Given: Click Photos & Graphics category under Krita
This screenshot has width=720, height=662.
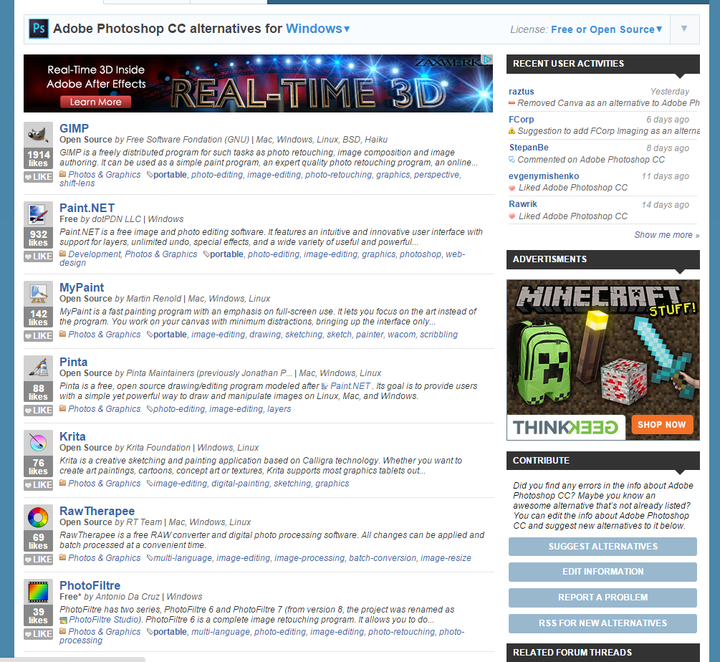Looking at the screenshot, I should [x=104, y=483].
